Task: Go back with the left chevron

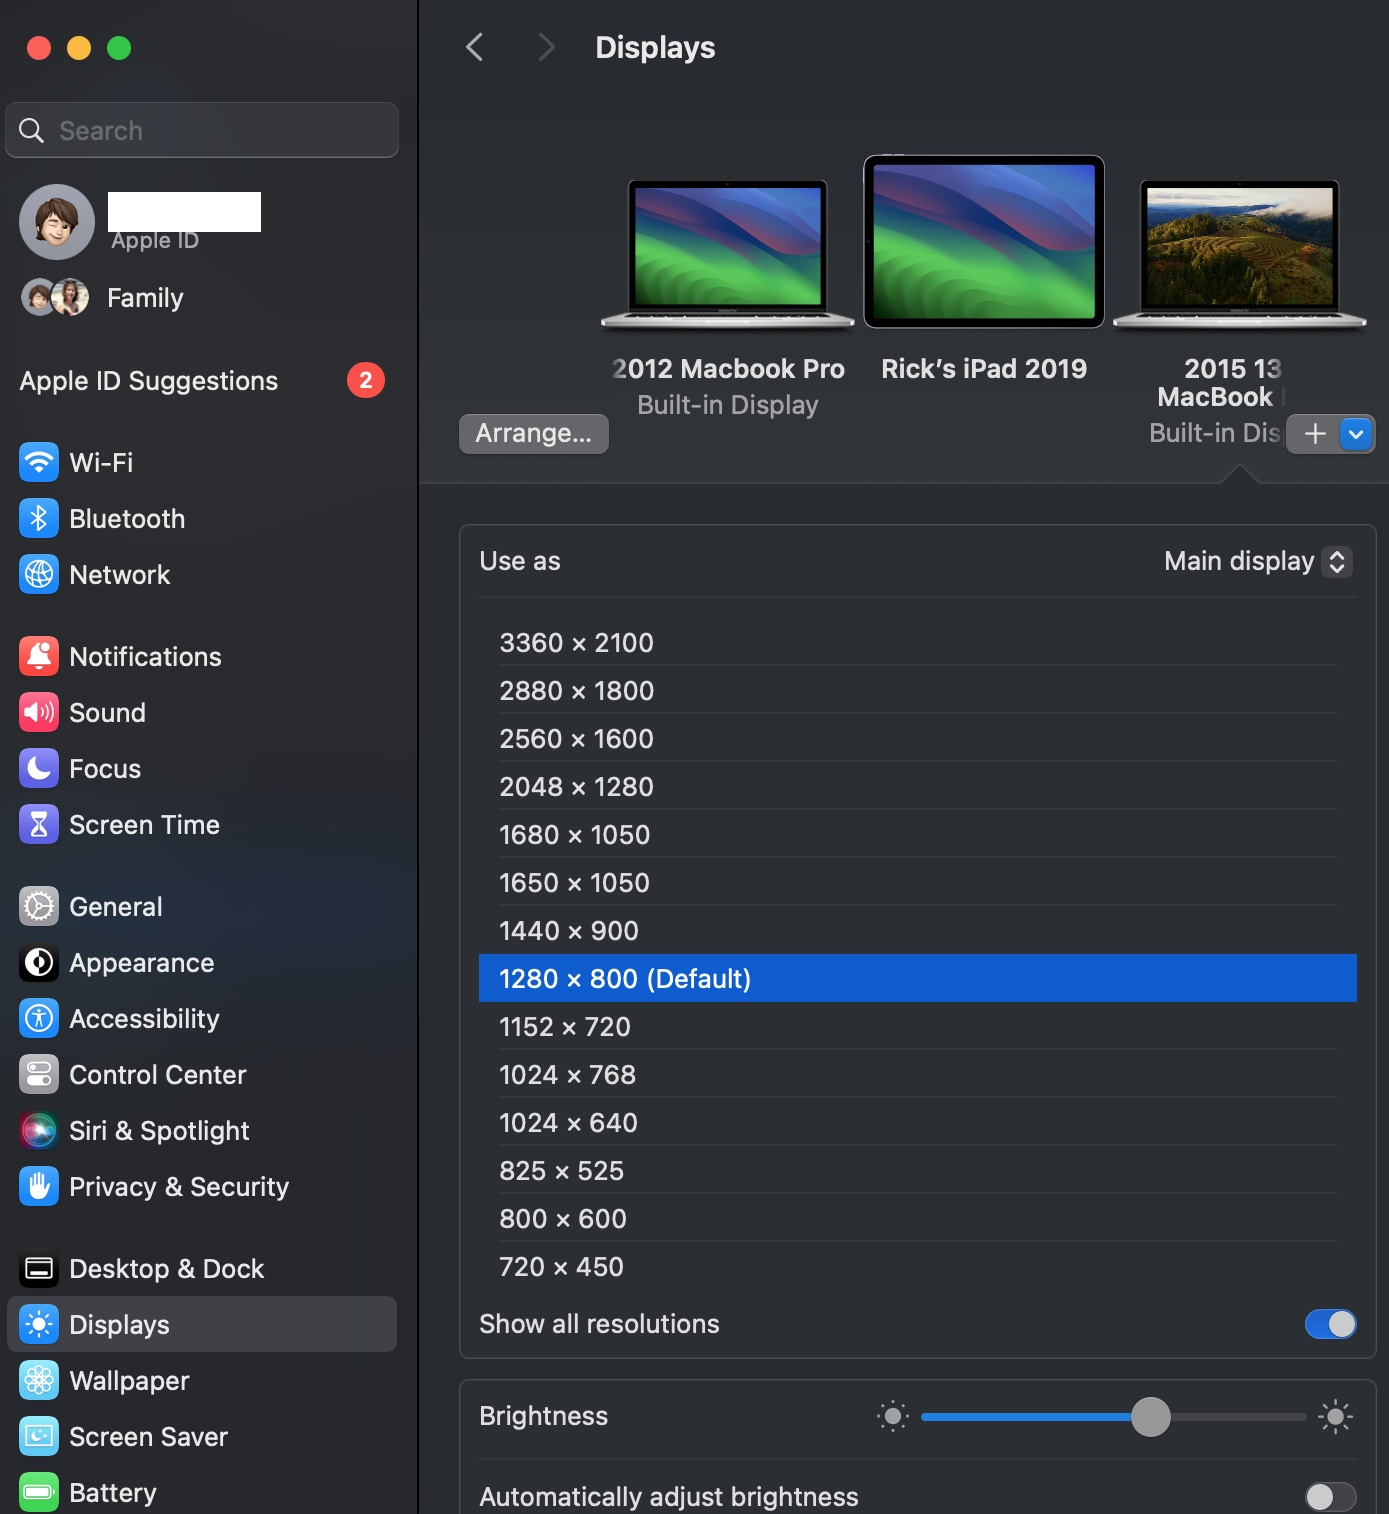Action: tap(475, 47)
